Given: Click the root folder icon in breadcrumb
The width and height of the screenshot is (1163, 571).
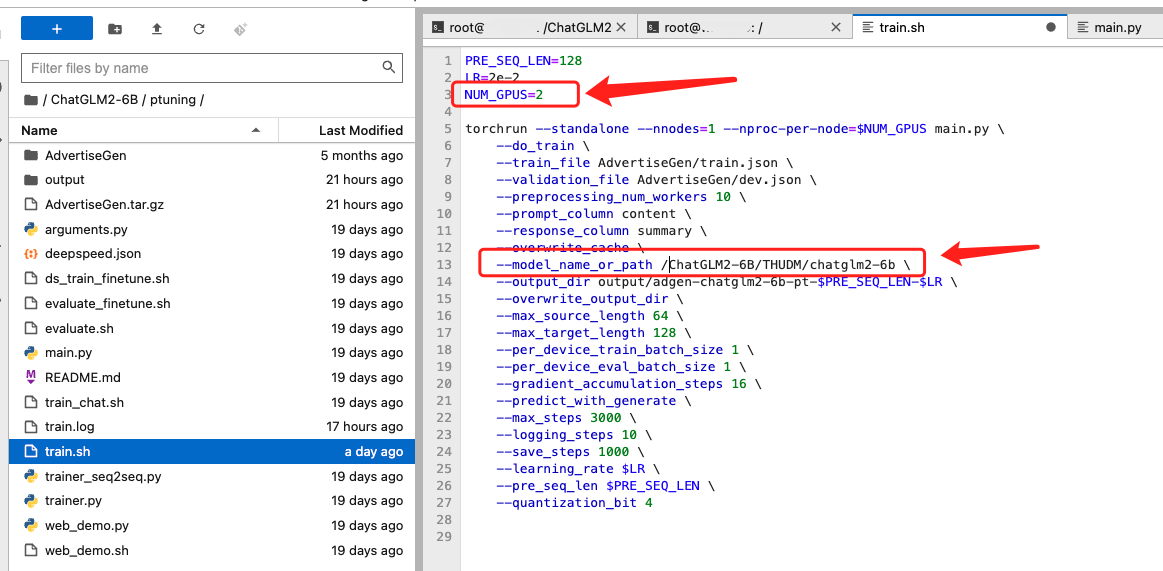Looking at the screenshot, I should [30, 99].
